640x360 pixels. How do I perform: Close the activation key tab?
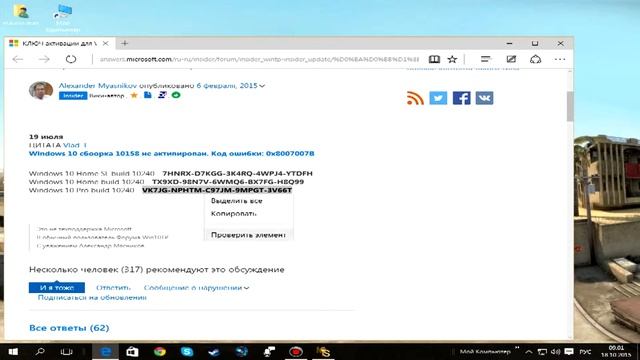click(105, 43)
